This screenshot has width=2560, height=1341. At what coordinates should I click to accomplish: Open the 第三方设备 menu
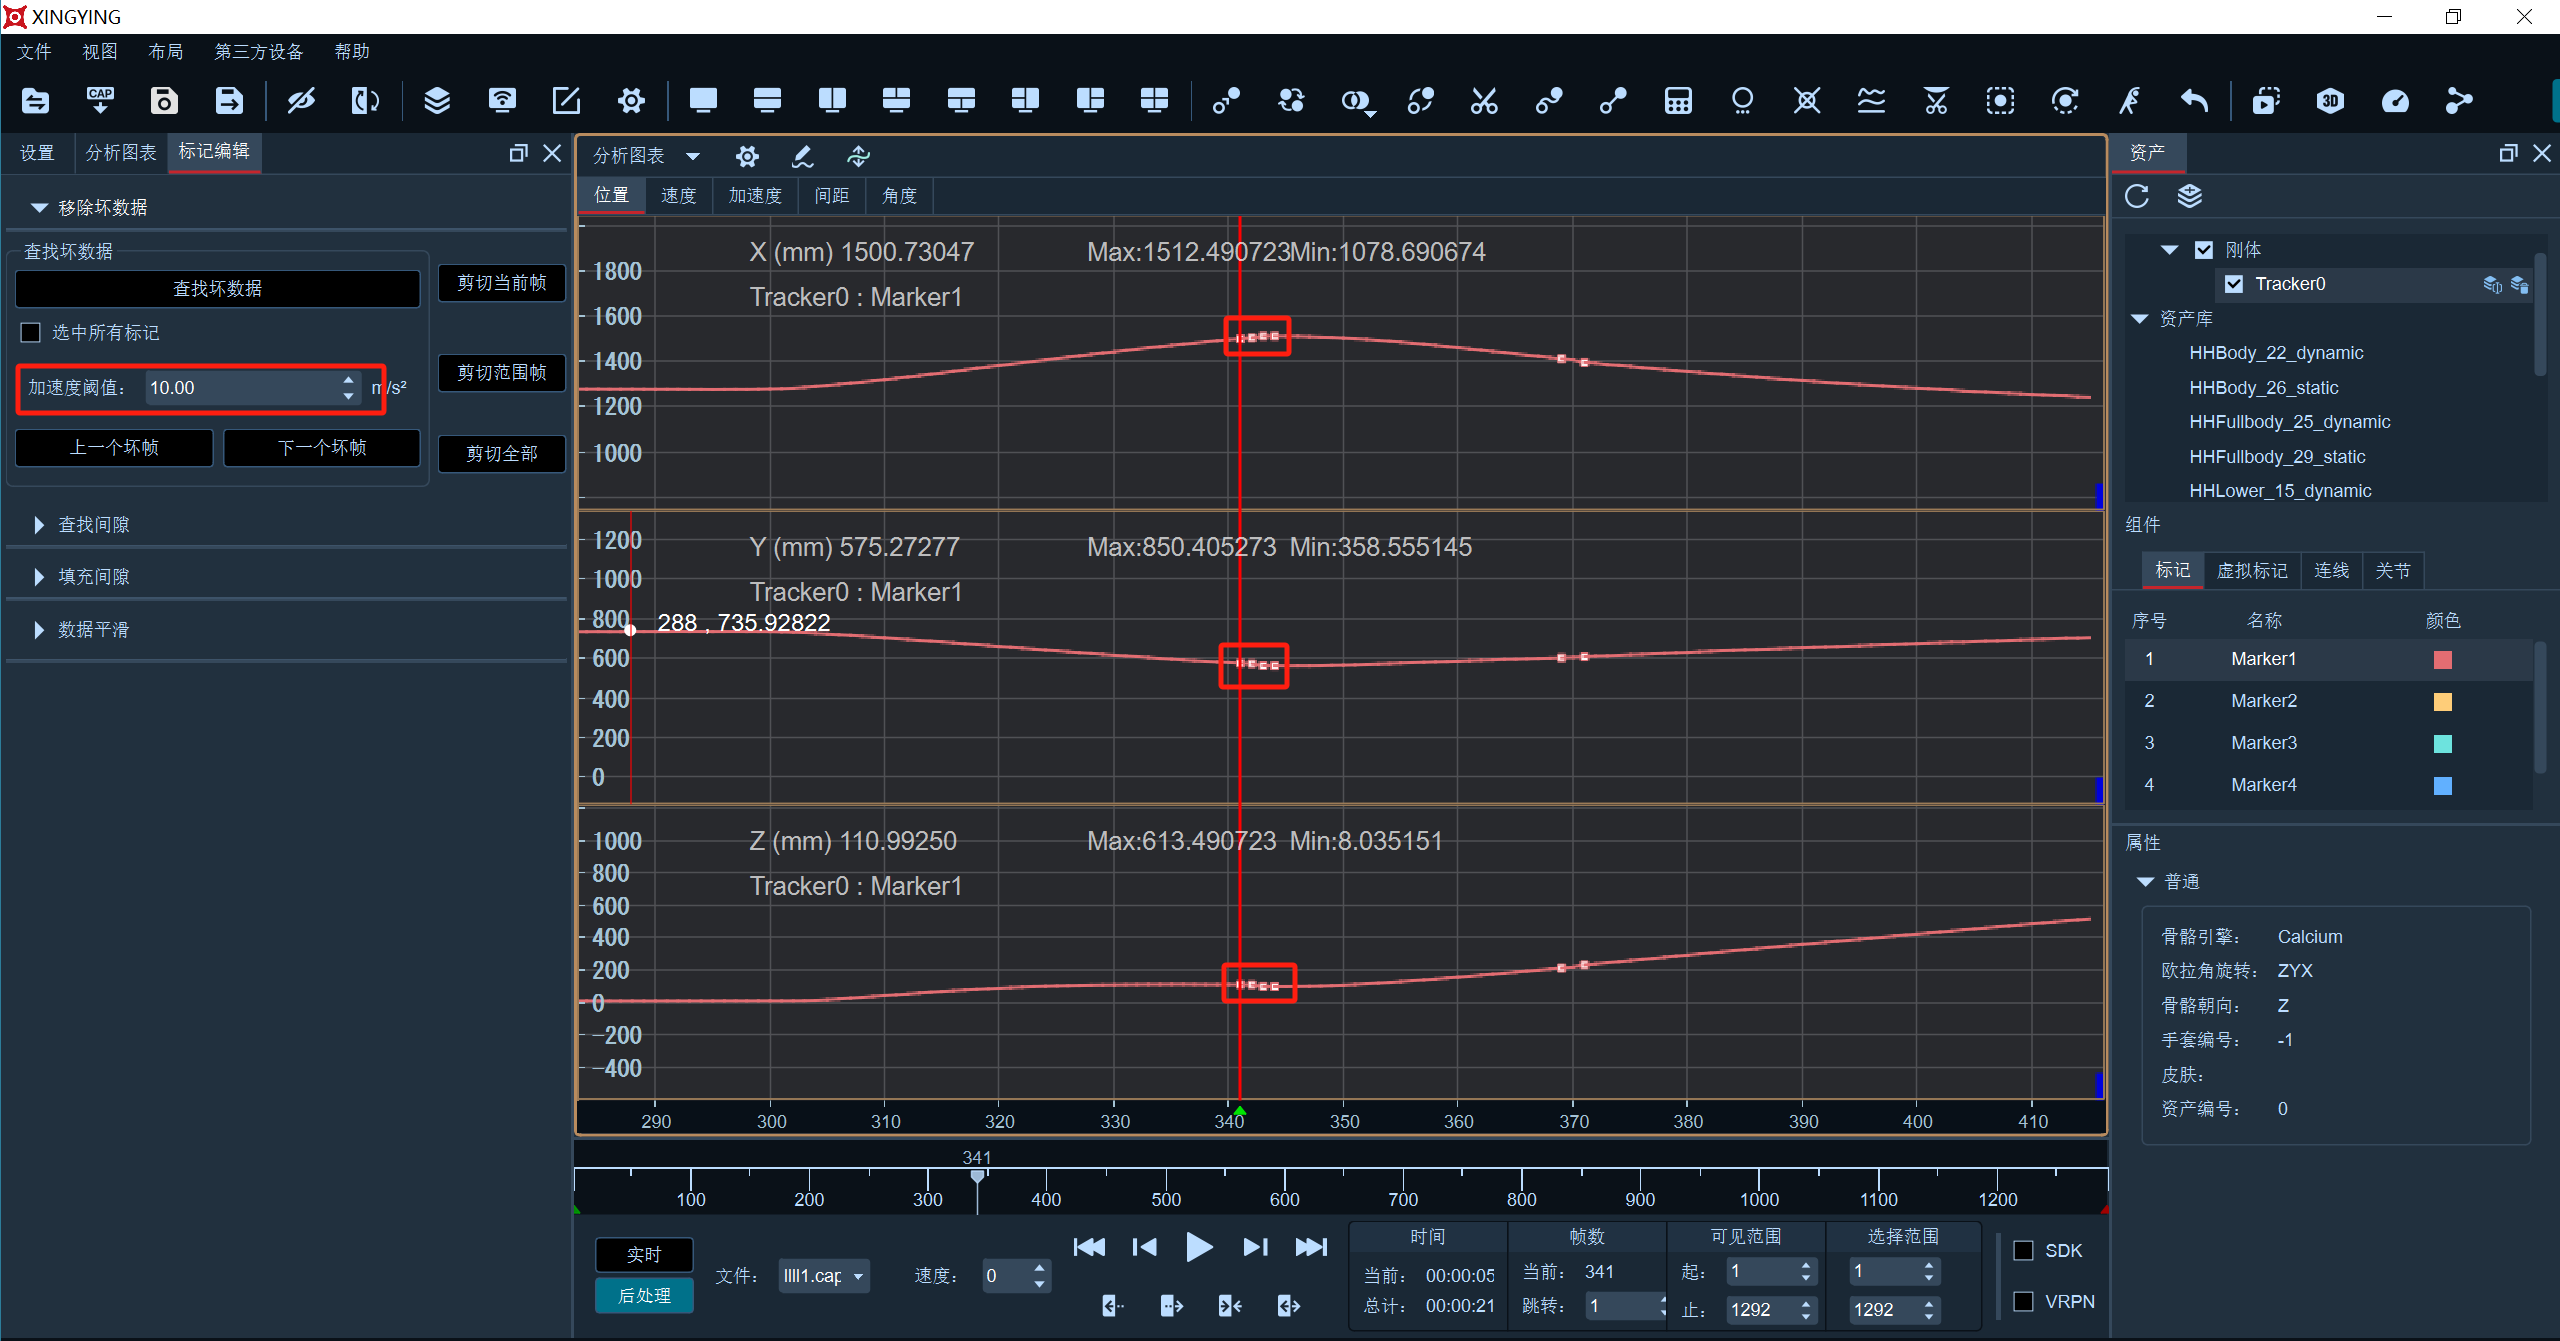[x=259, y=52]
